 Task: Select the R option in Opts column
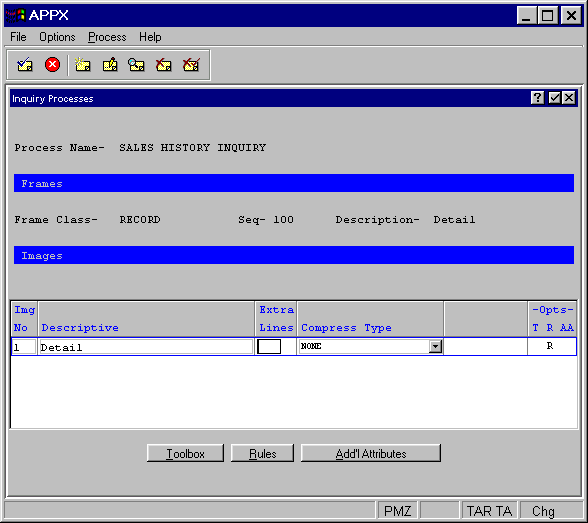[x=550, y=346]
